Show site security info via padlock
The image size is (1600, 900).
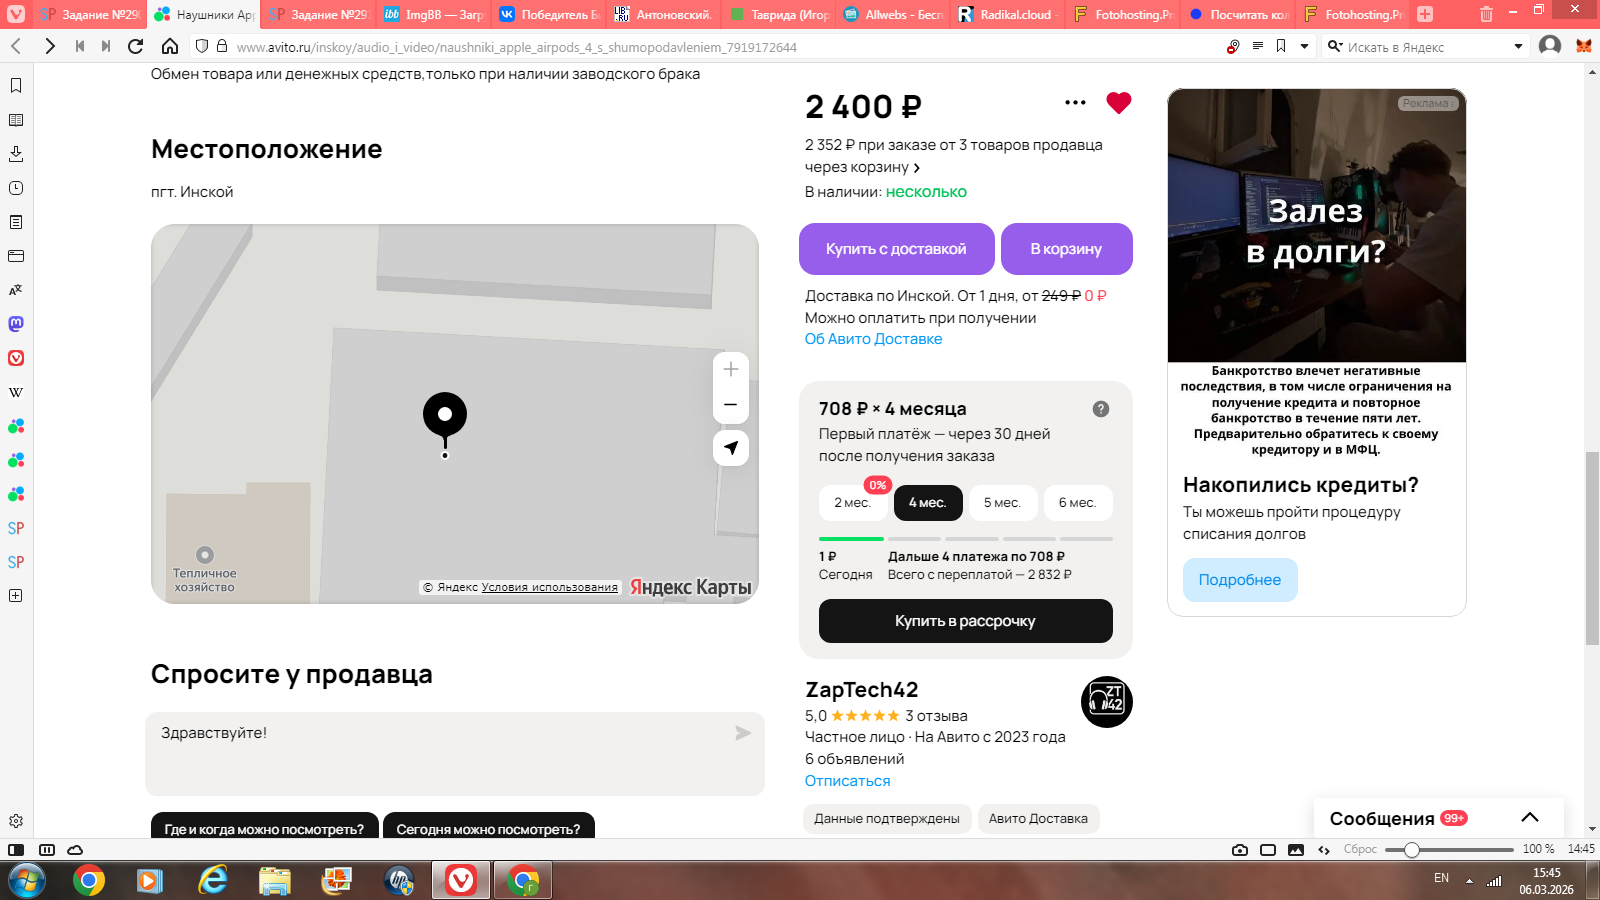222,46
